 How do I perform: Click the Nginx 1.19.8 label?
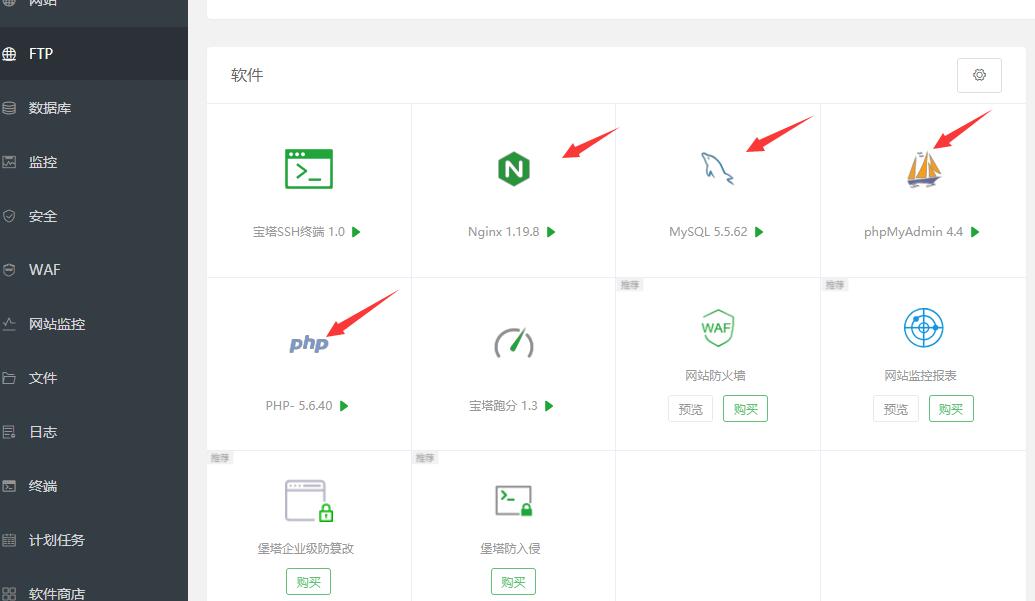tap(504, 232)
